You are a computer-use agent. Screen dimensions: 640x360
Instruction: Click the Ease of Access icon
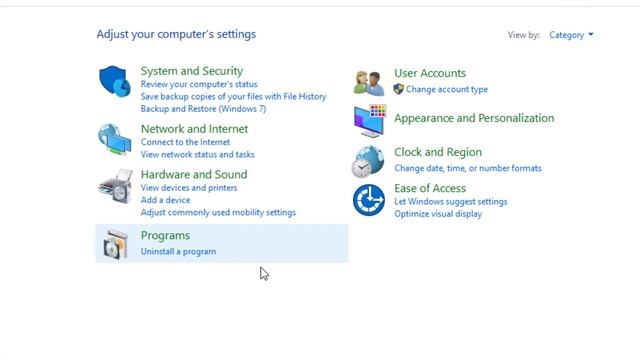(369, 200)
